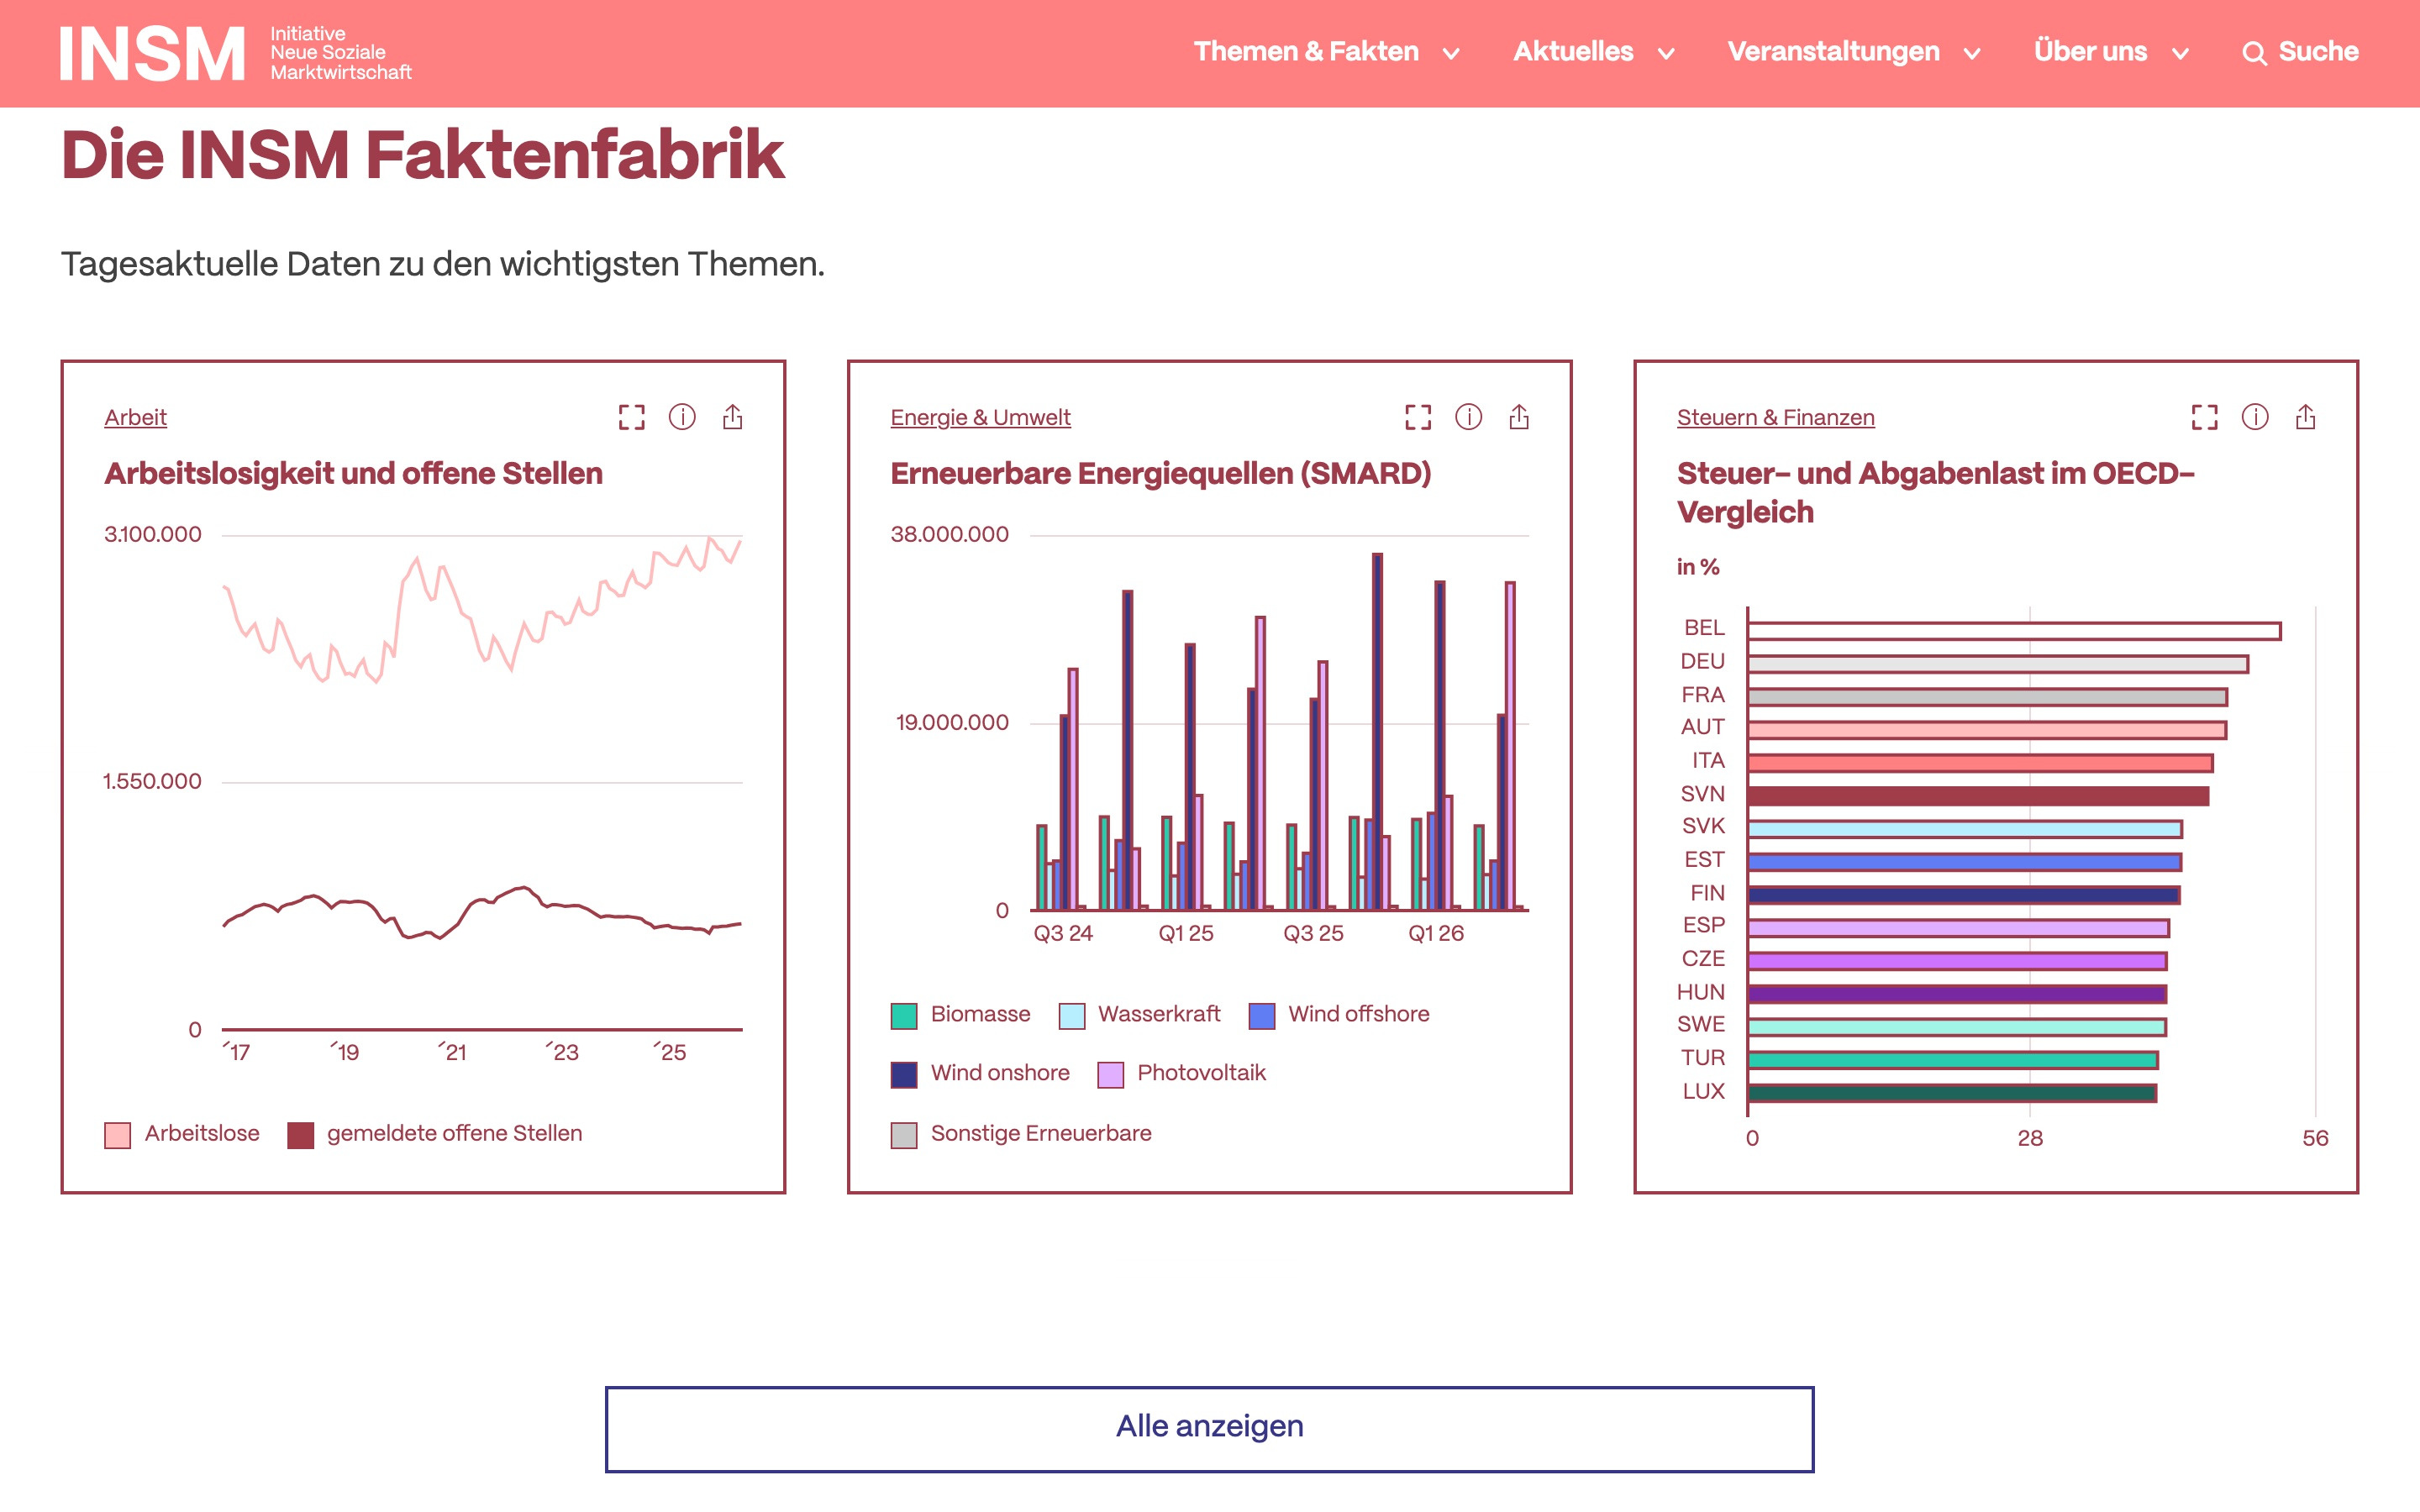Open Erneuerbare Energiequellen (SMARD) title
2420x1512 pixels.
coord(1160,474)
